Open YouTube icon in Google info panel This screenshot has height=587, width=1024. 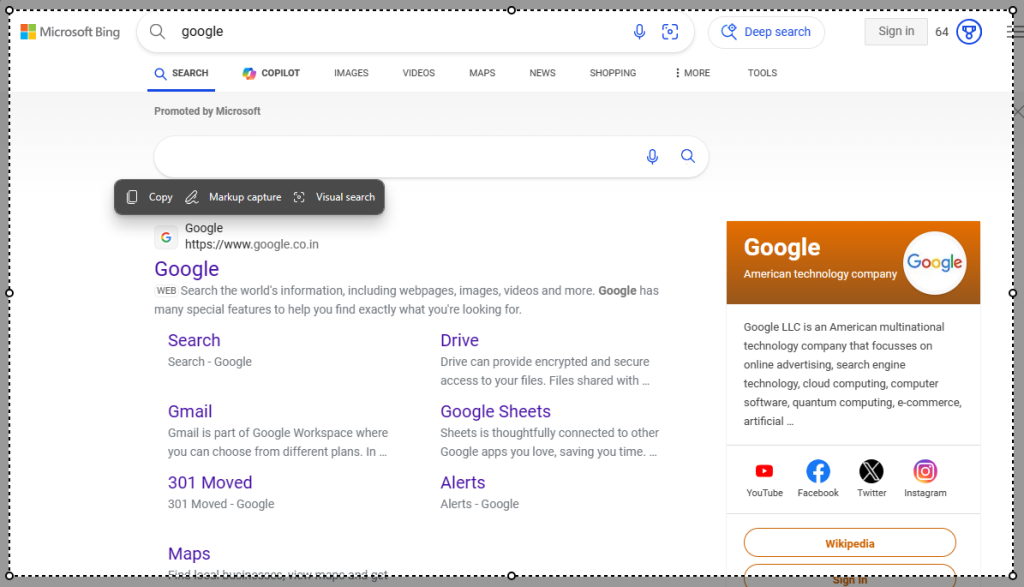click(764, 471)
